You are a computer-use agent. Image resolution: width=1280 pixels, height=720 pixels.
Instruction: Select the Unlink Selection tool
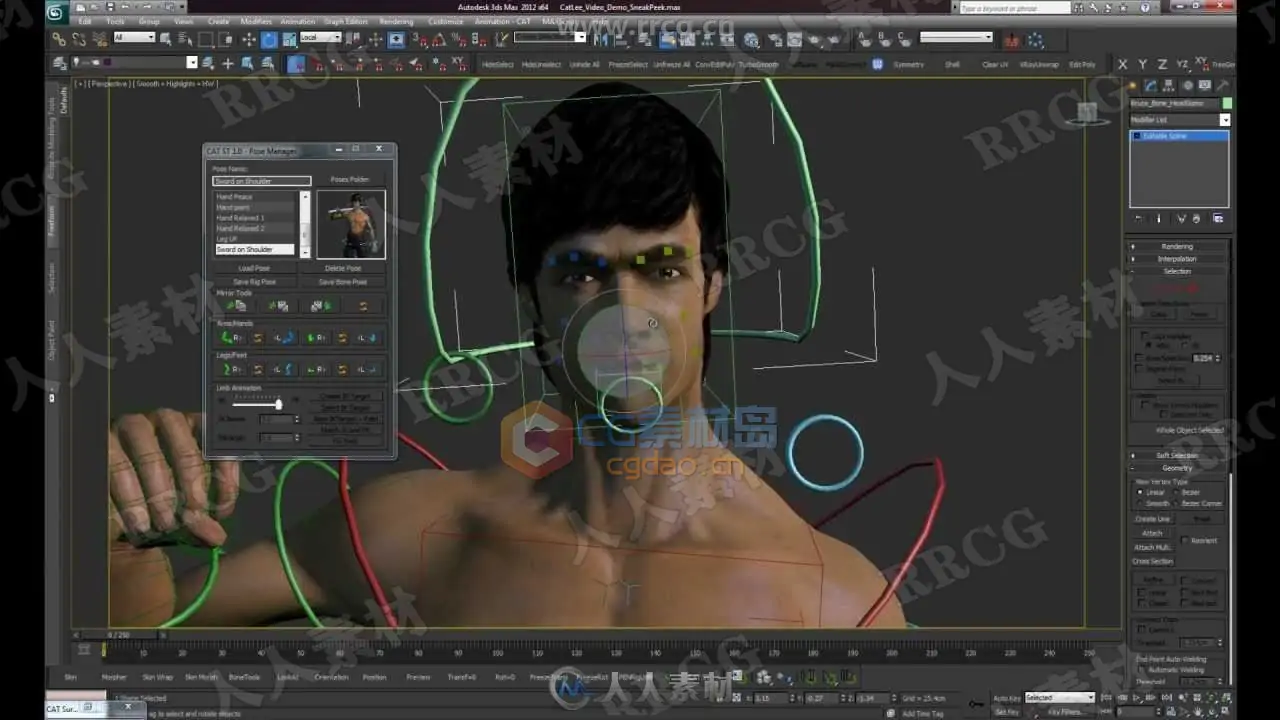79,39
